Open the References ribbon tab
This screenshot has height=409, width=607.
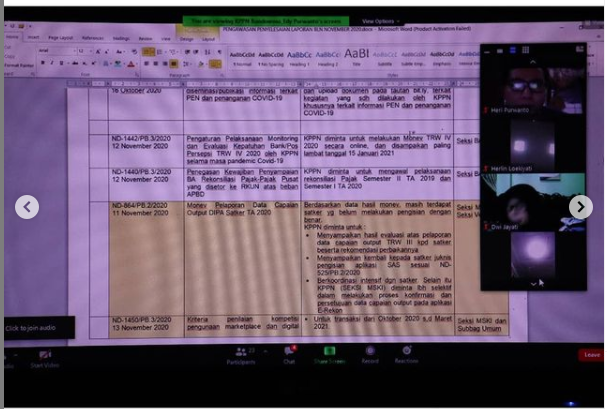[x=93, y=38]
